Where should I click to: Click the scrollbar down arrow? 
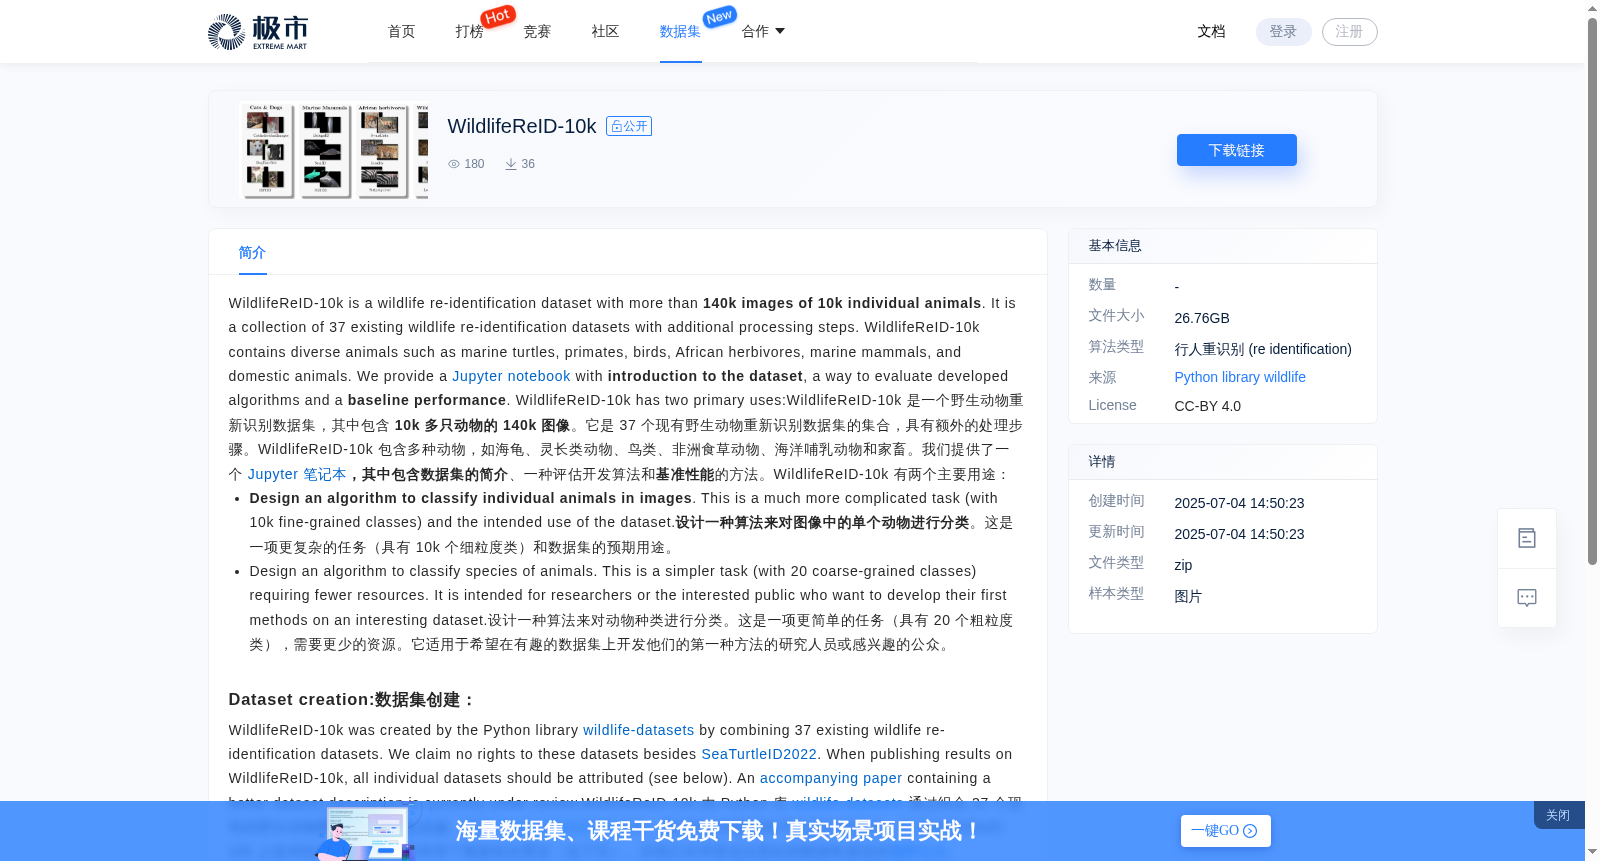pyautogui.click(x=1592, y=853)
